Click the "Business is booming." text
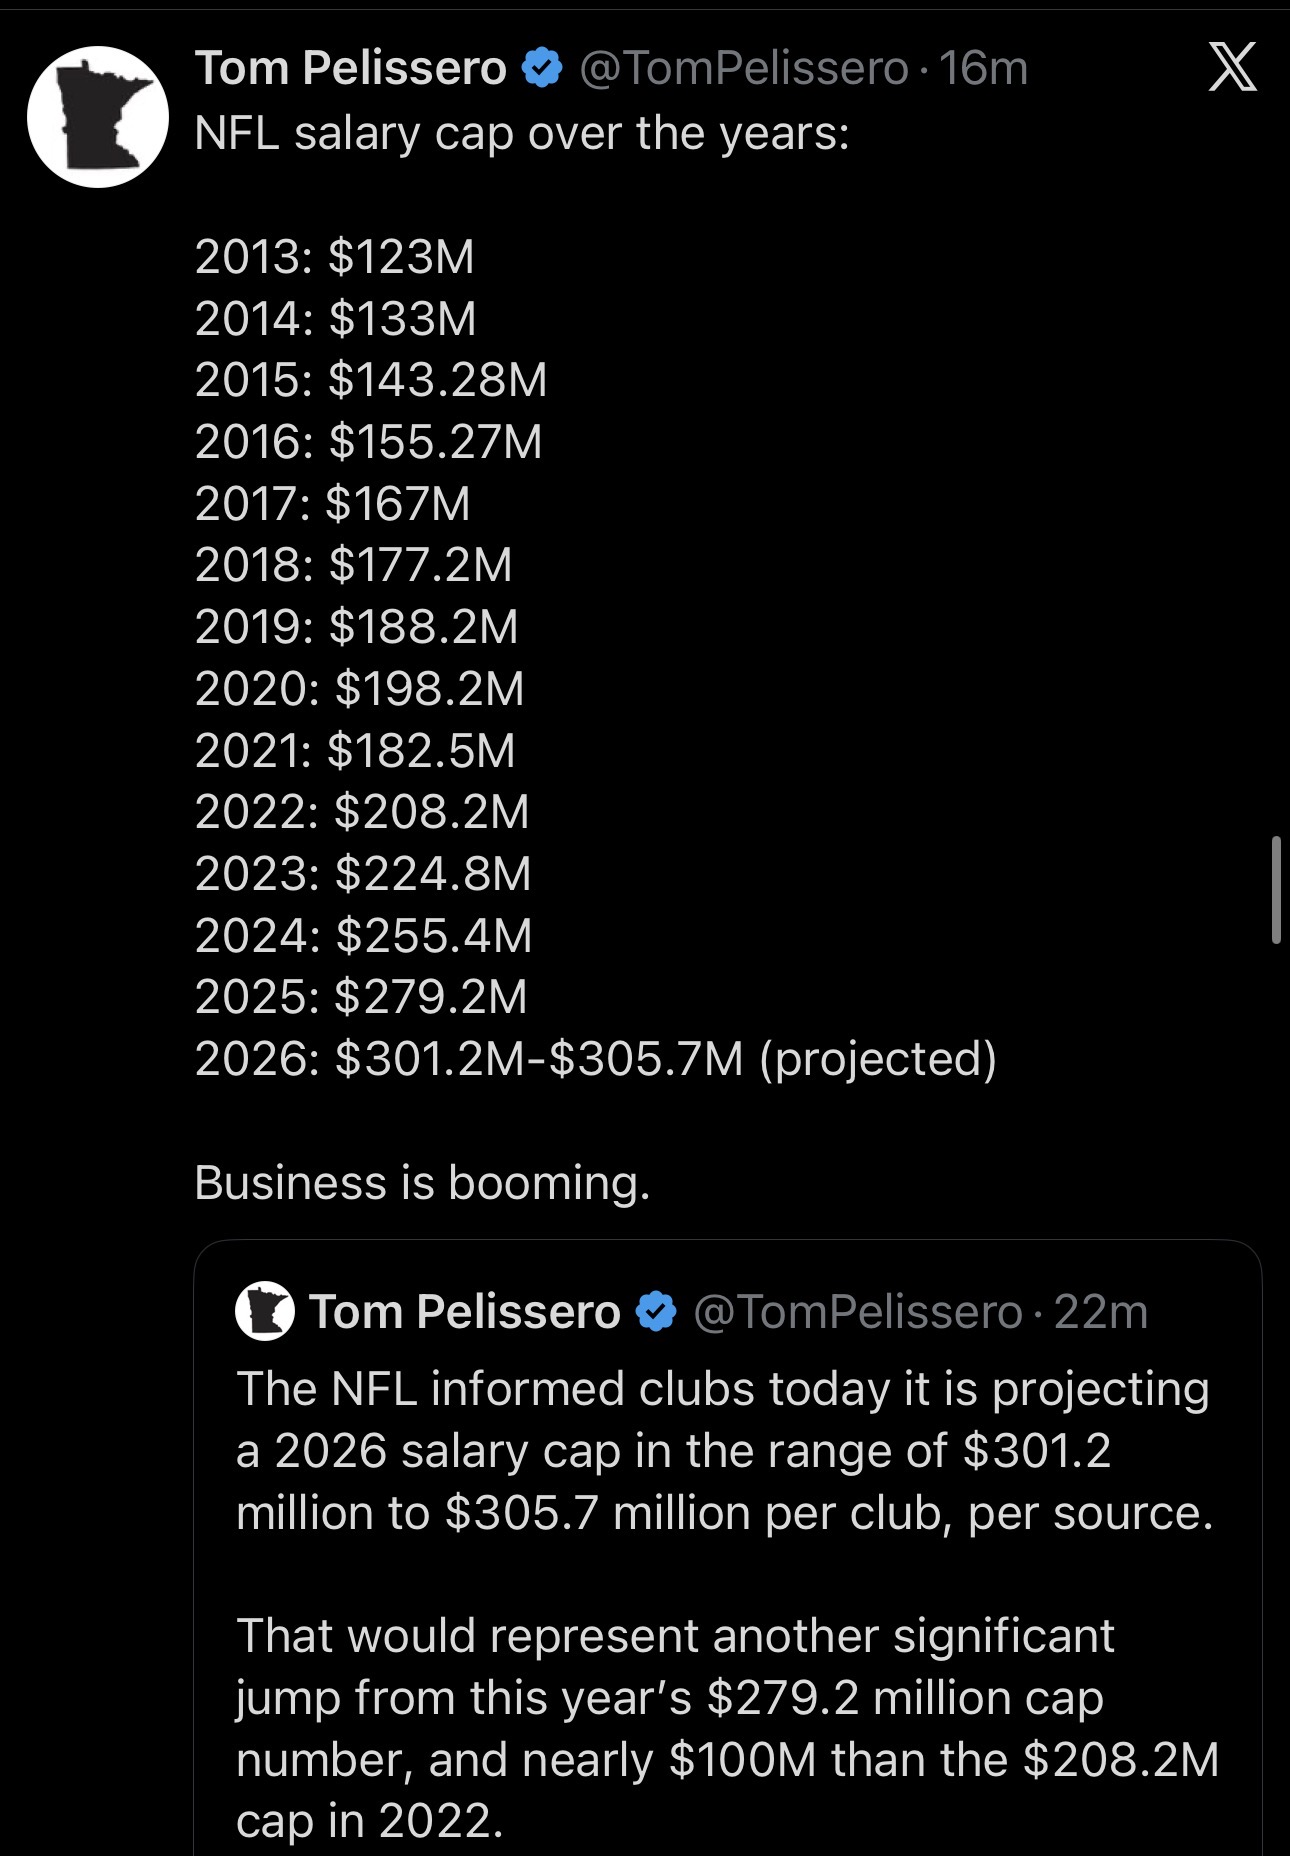 pyautogui.click(x=422, y=1182)
